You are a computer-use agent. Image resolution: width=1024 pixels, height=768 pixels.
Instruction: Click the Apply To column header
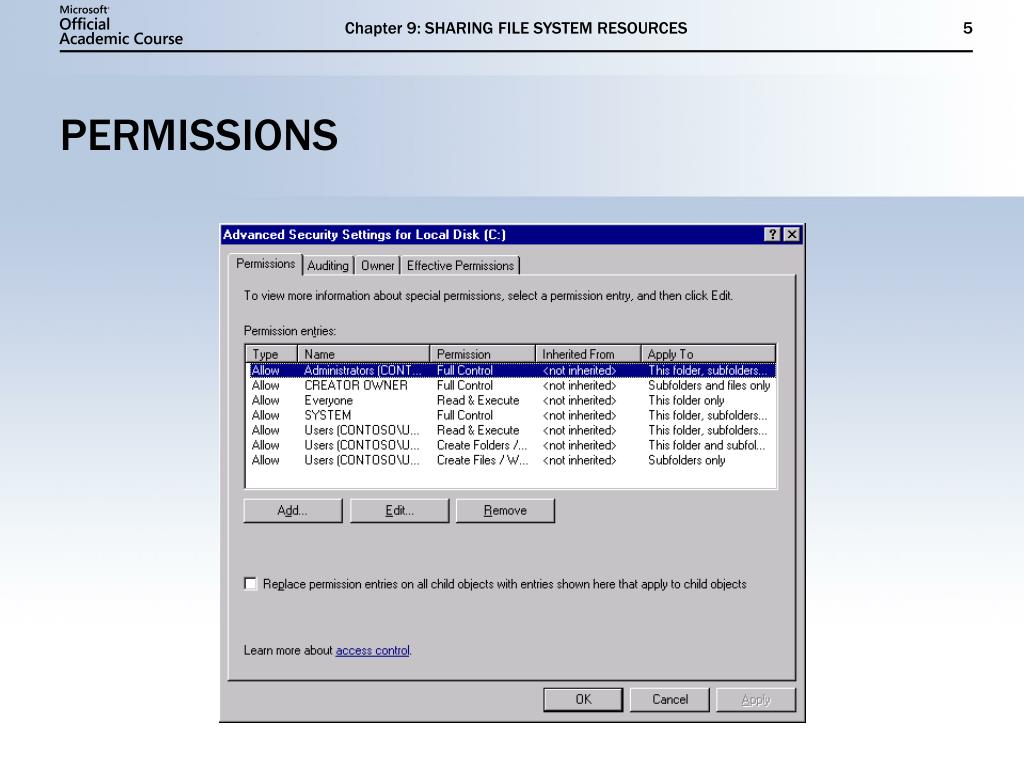click(x=708, y=354)
